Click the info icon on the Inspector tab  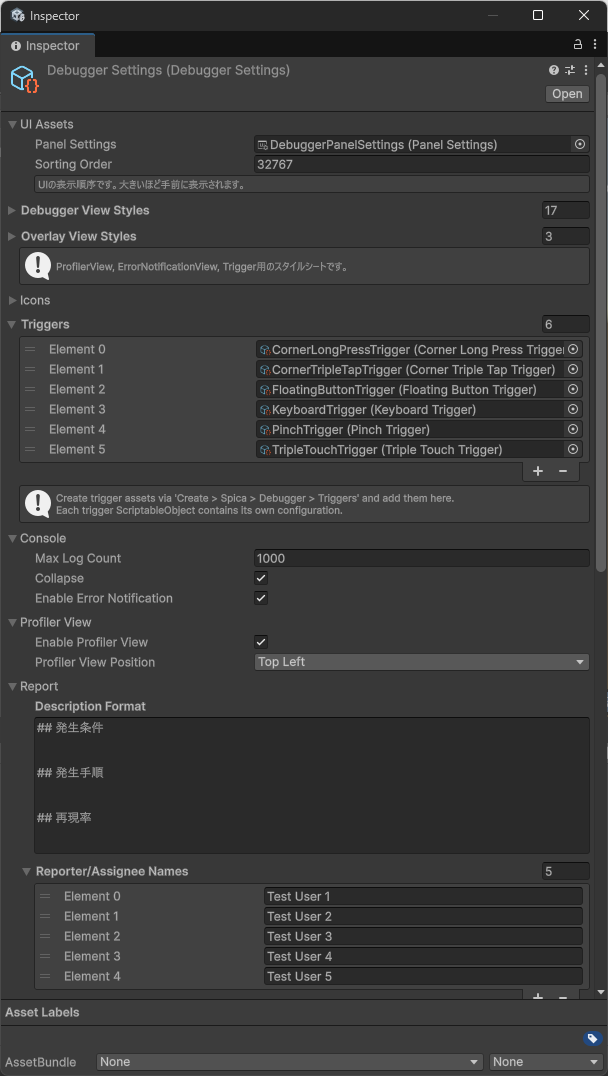[x=16, y=46]
